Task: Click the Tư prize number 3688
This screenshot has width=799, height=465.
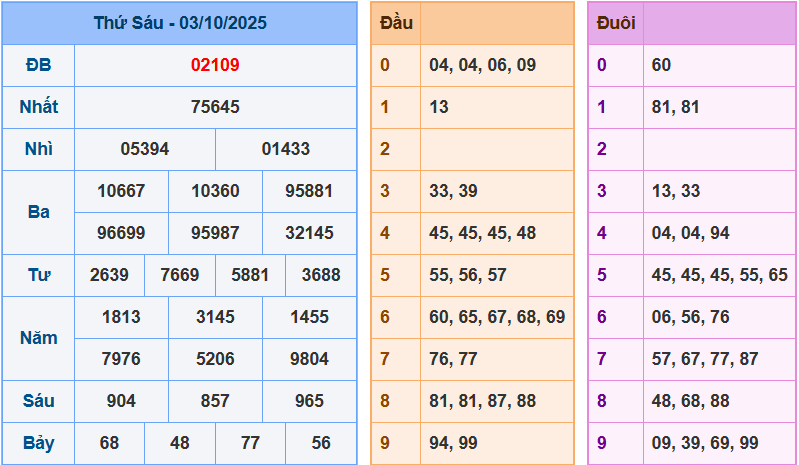Action: point(321,275)
